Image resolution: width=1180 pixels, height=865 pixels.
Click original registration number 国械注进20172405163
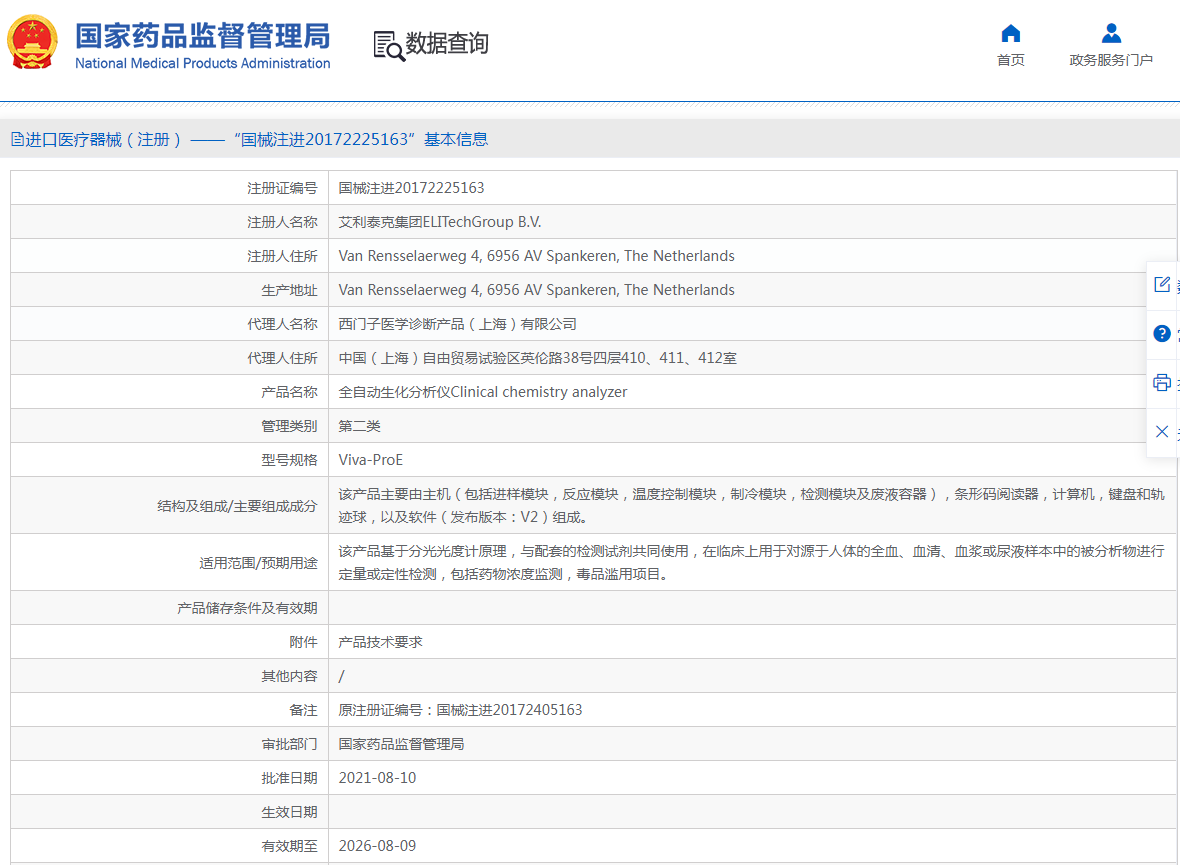point(509,710)
